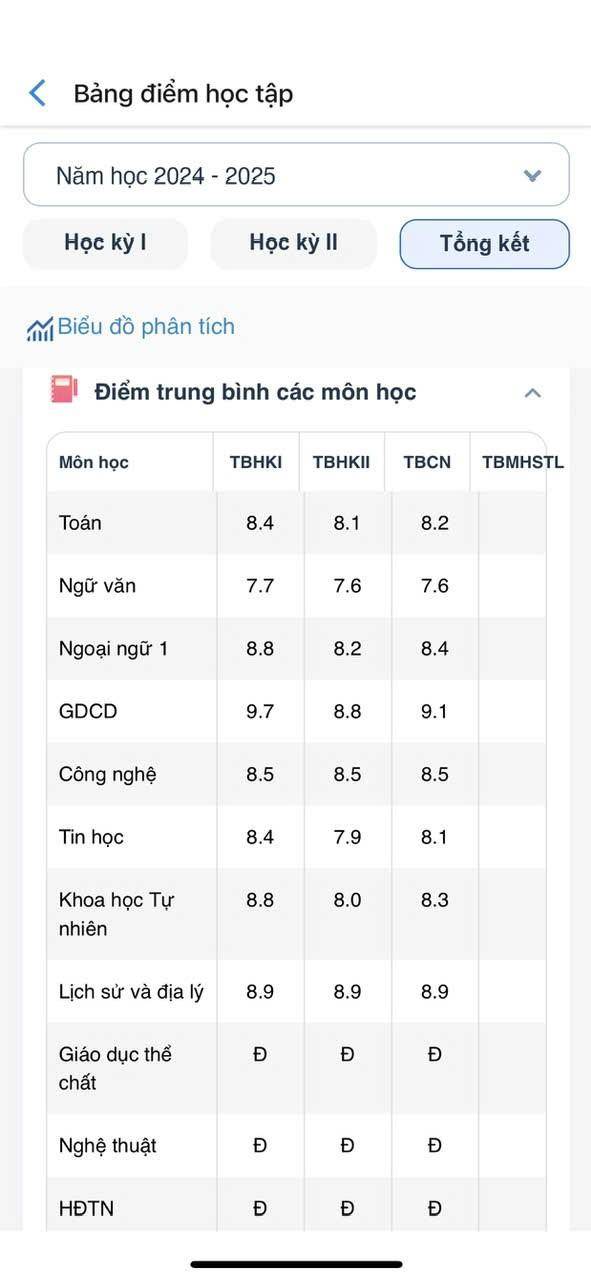Select the Khoa học Tự nhiên row
This screenshot has width=591, height=1280.
(x=296, y=914)
